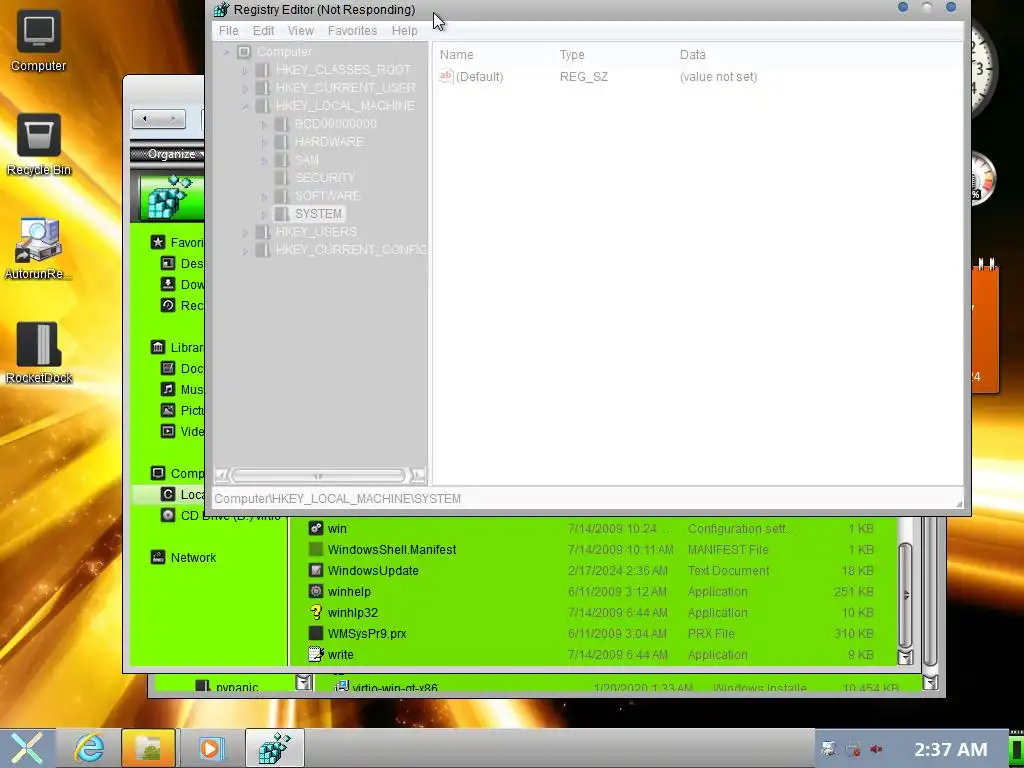Open the Favorites menu in Registry Editor
Screen dimensions: 1024x768
click(352, 31)
